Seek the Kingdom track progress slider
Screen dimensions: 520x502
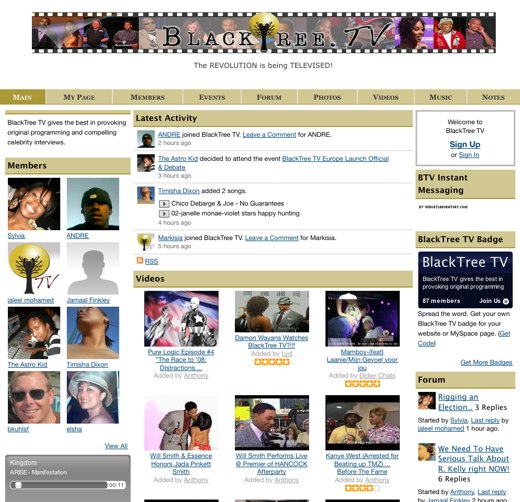point(59,485)
